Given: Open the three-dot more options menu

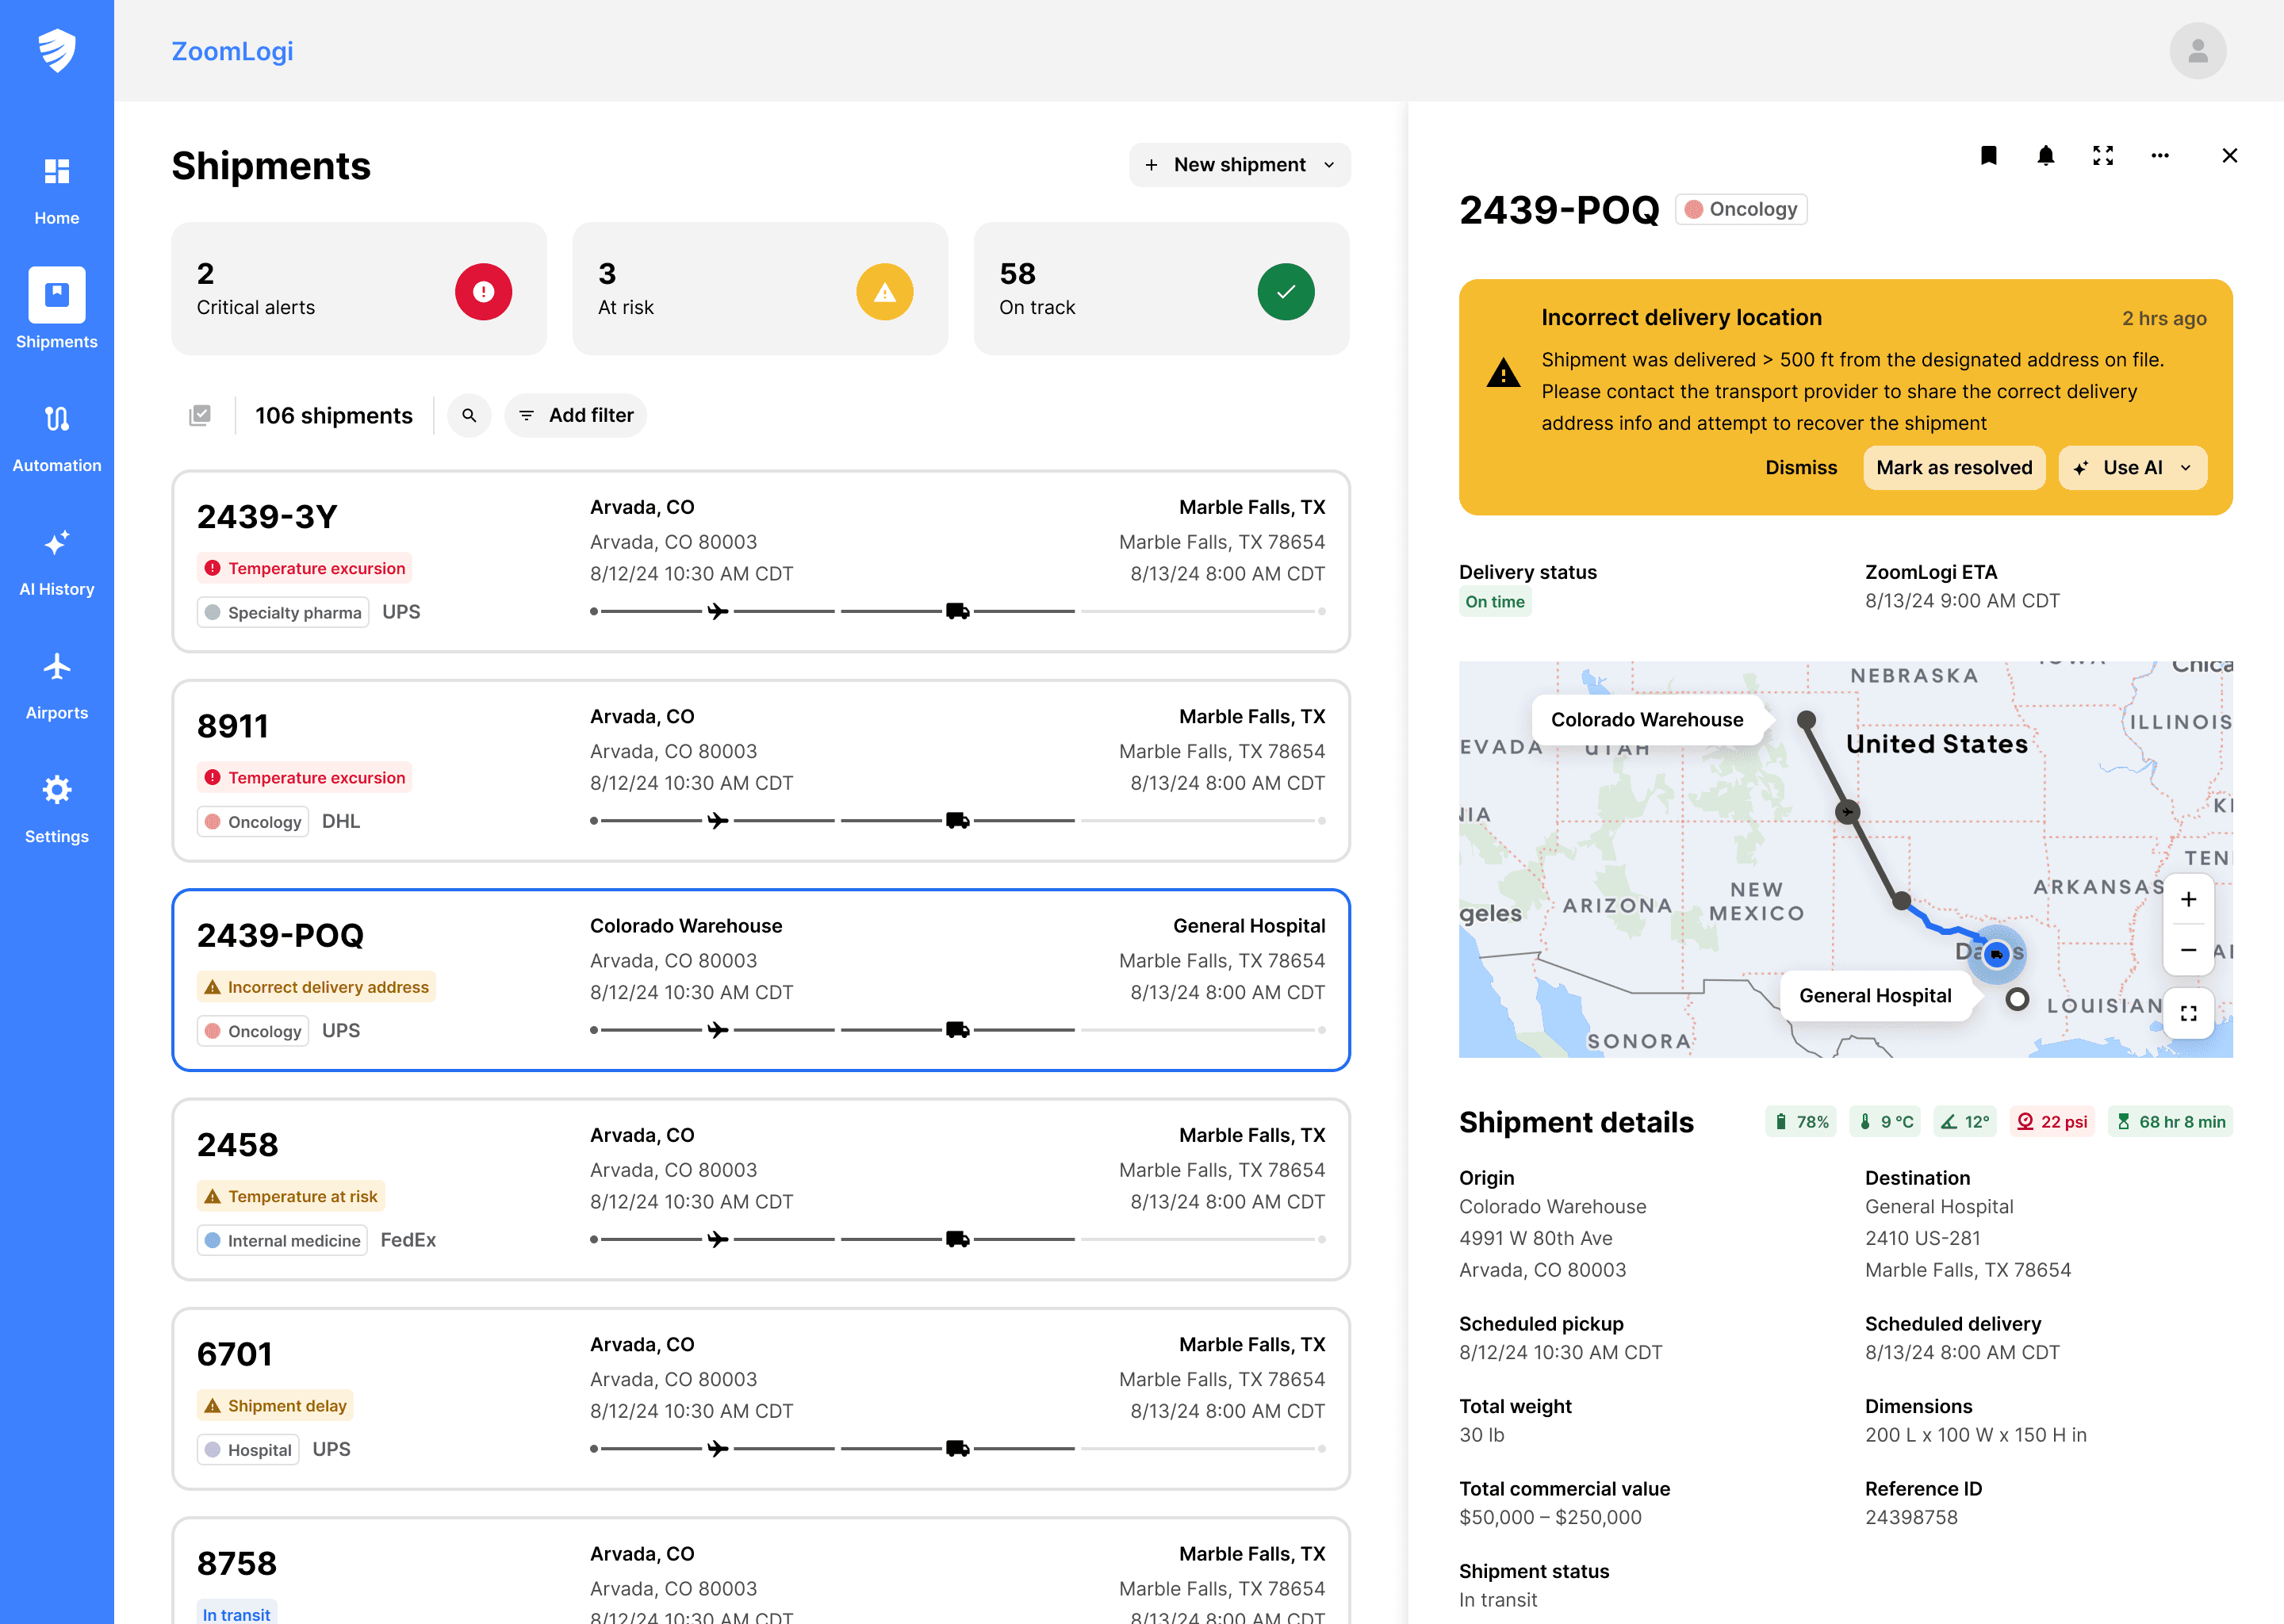Looking at the screenshot, I should [x=2159, y=155].
